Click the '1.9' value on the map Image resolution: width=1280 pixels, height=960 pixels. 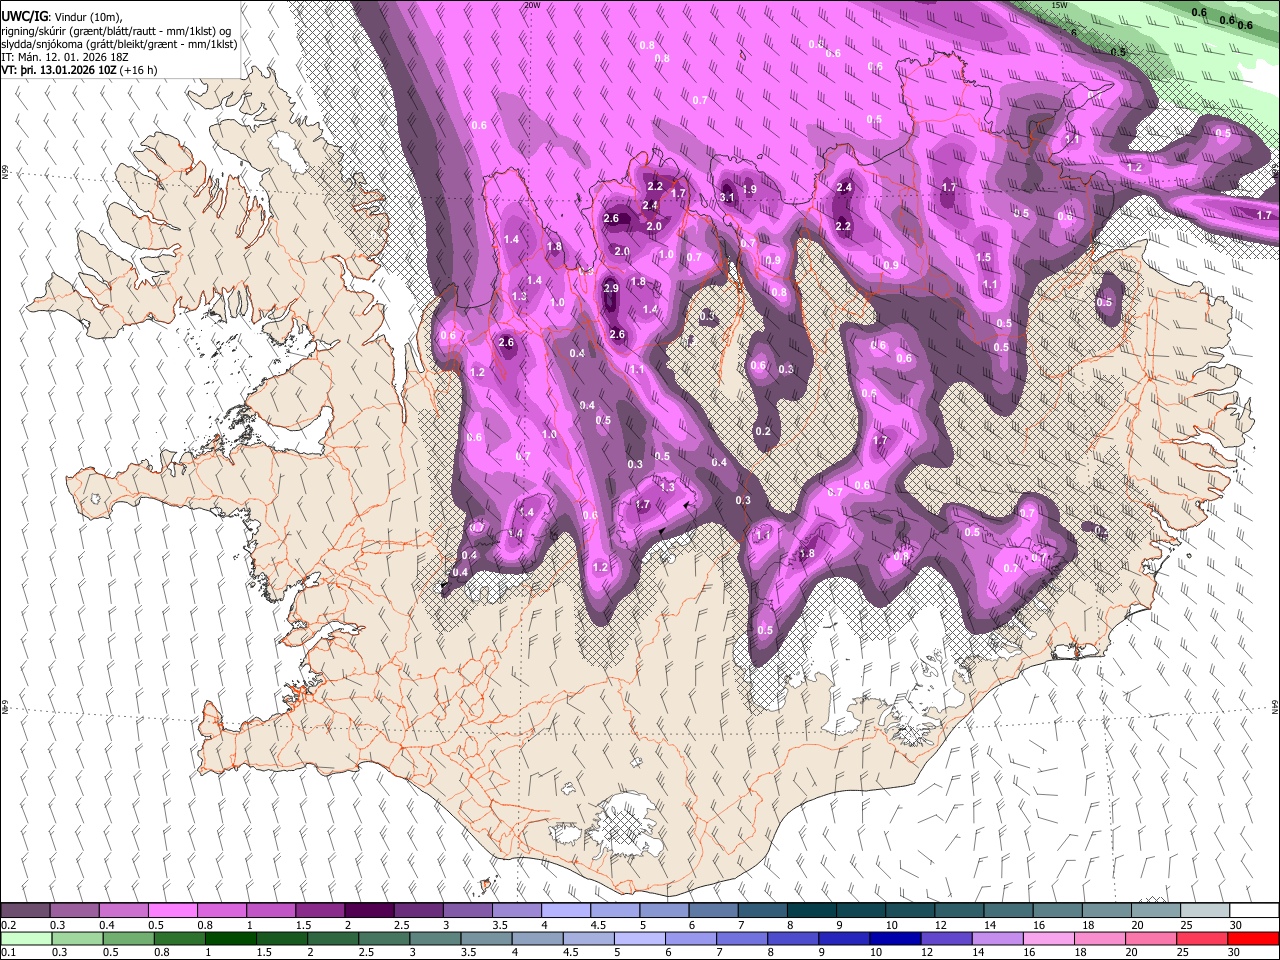point(749,190)
